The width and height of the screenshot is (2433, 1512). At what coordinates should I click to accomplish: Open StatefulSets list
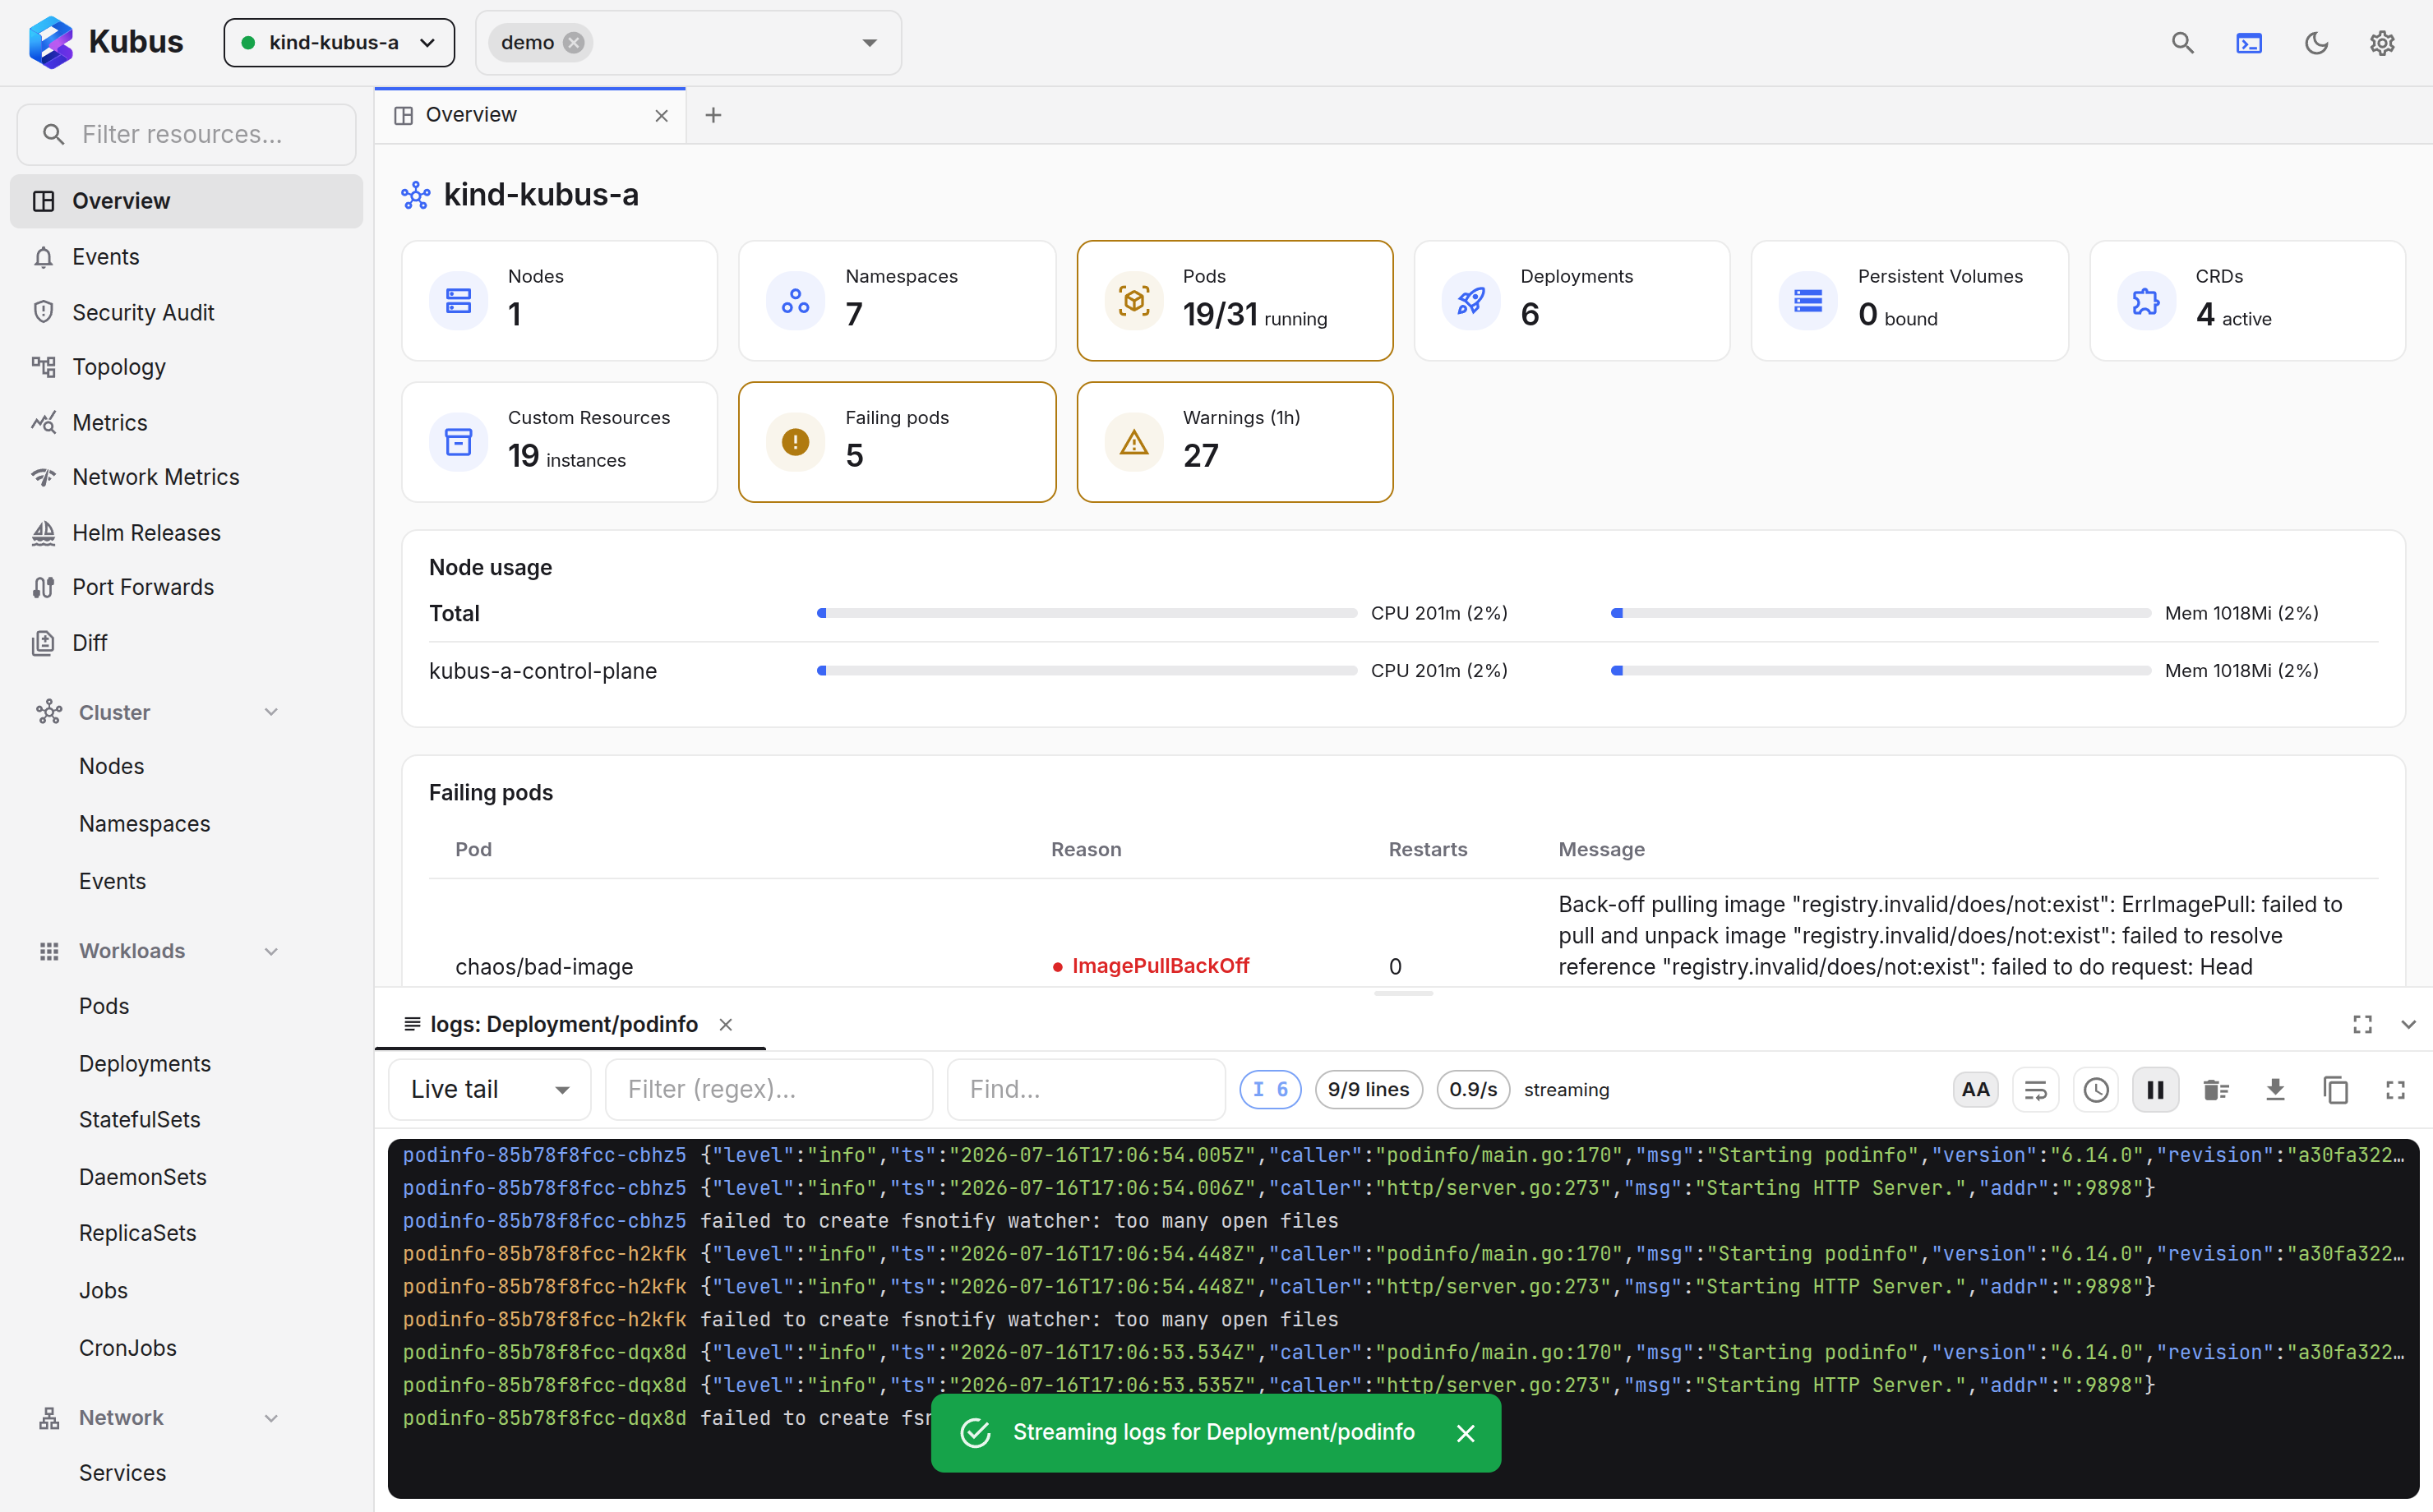140,1120
